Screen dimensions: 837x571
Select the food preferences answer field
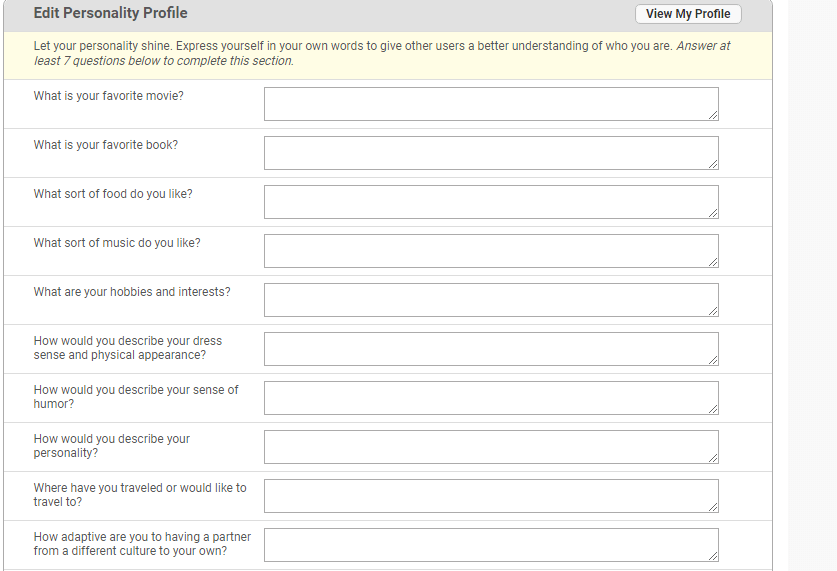(x=490, y=202)
